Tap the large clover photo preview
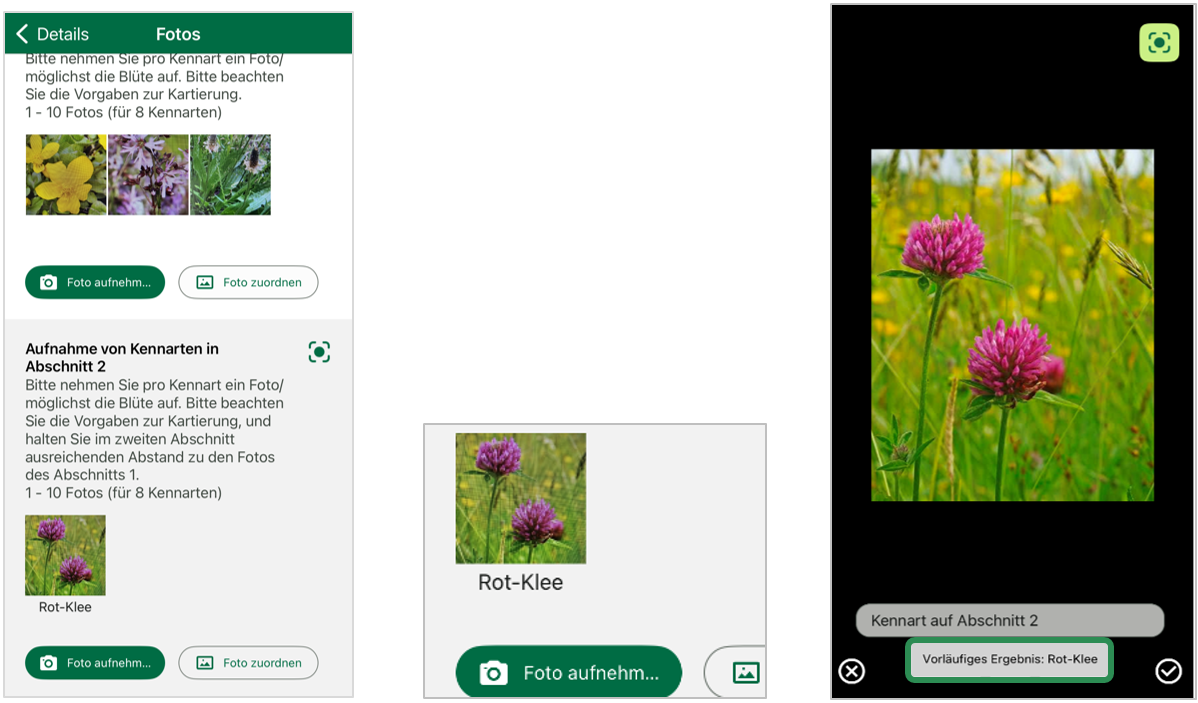Viewport: 1198px width, 703px height. pyautogui.click(x=1012, y=325)
